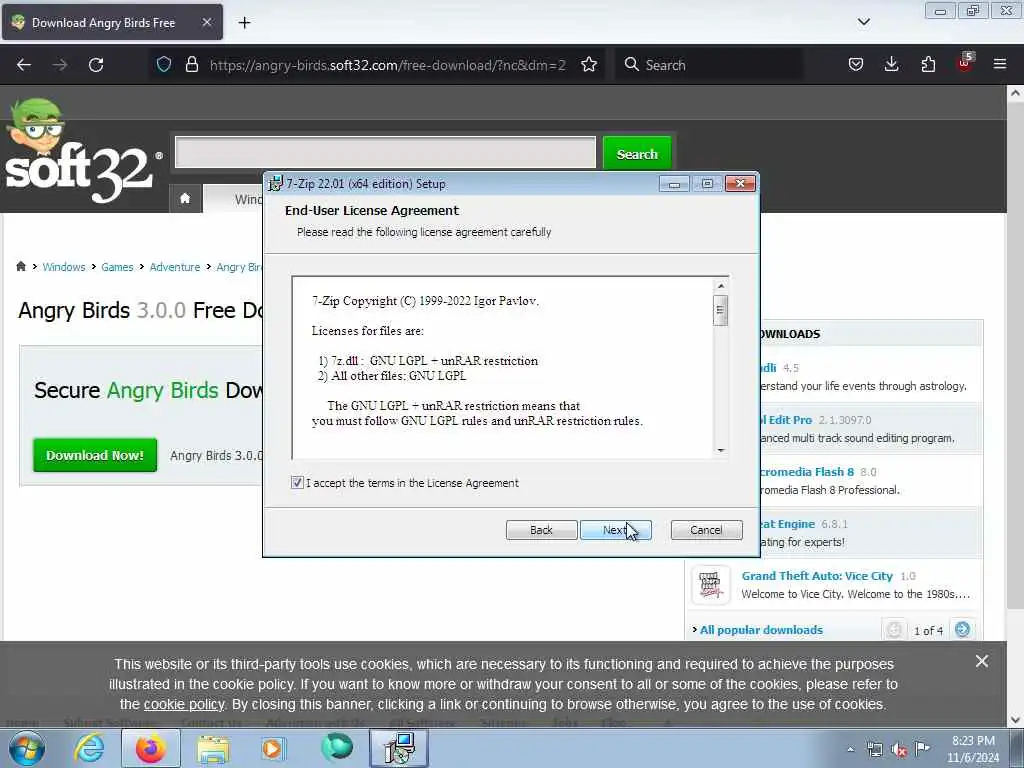Viewport: 1024px width, 768px height.
Task: Click the next page arrow beside 1 of 4
Action: [x=962, y=630]
